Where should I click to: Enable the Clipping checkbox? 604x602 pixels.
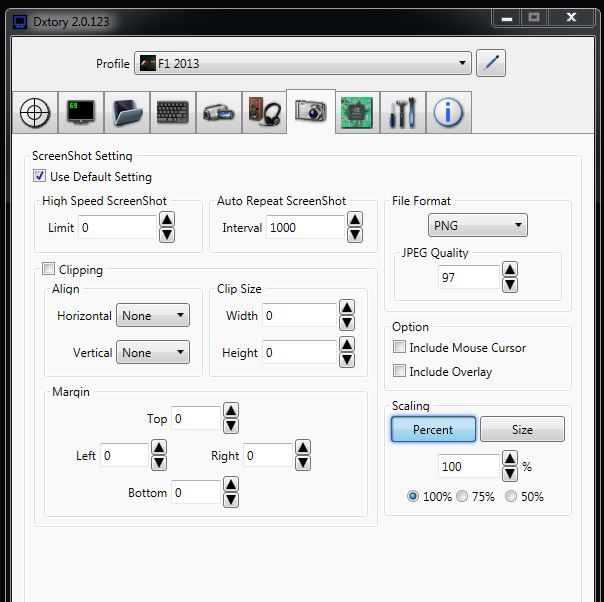[49, 268]
